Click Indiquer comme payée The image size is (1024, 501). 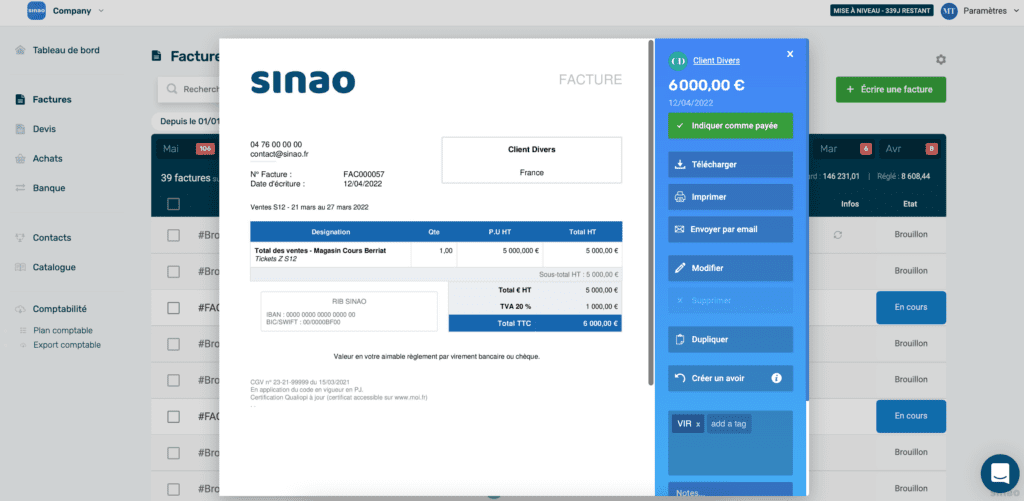pyautogui.click(x=730, y=125)
